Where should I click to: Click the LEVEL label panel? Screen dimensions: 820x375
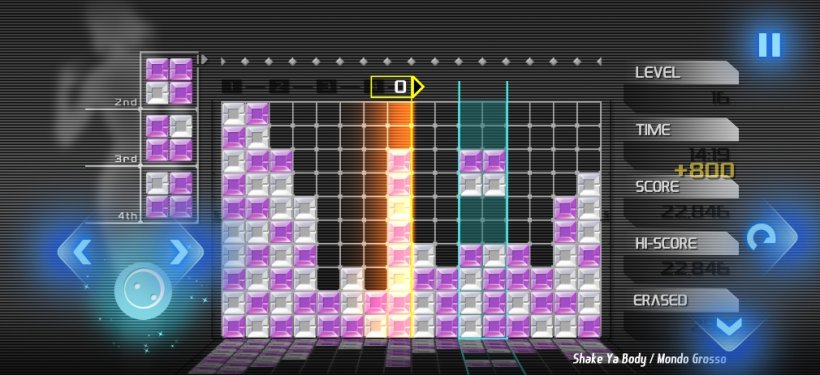(x=682, y=73)
